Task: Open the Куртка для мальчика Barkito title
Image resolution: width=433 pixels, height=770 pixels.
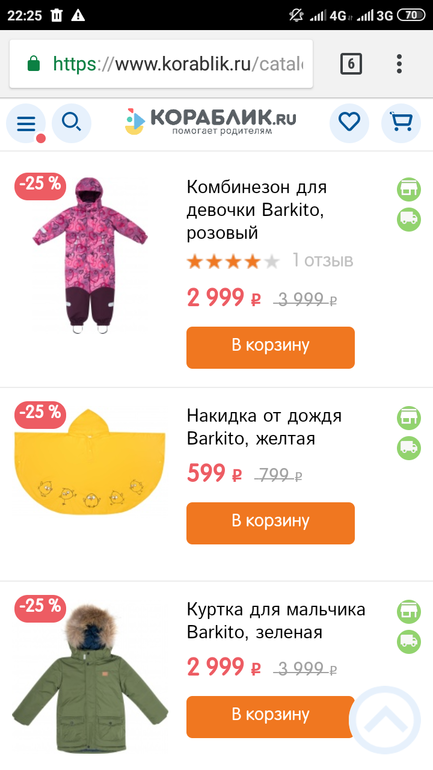Action: point(276,621)
